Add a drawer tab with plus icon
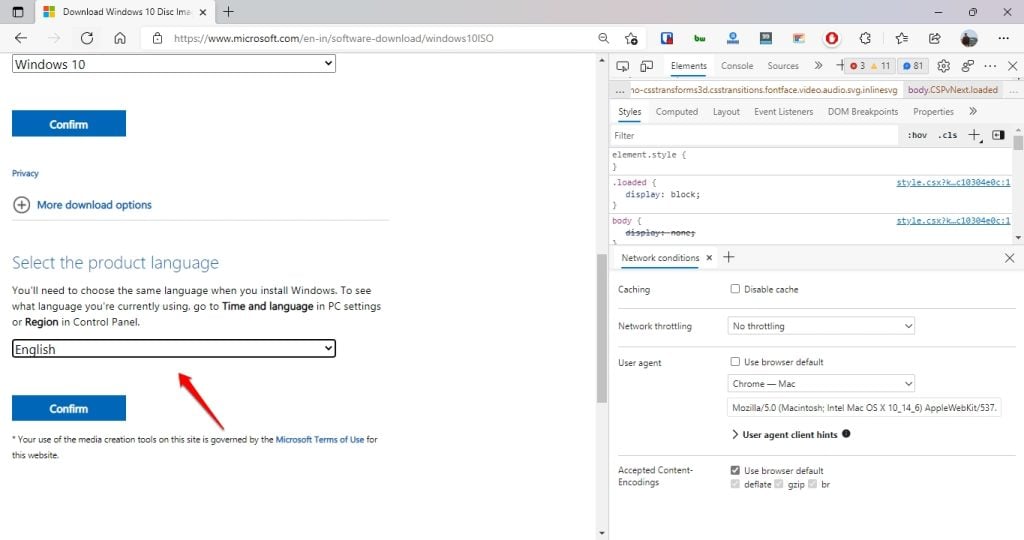1024x540 pixels. click(729, 257)
